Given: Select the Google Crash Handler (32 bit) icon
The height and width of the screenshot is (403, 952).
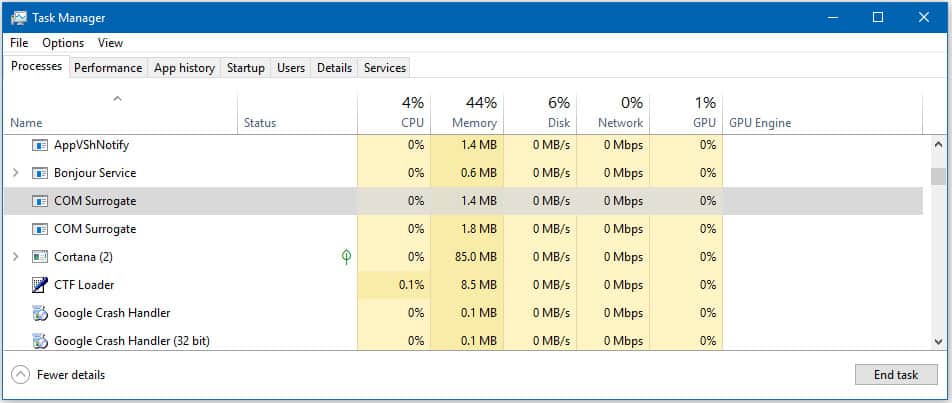Looking at the screenshot, I should (40, 340).
